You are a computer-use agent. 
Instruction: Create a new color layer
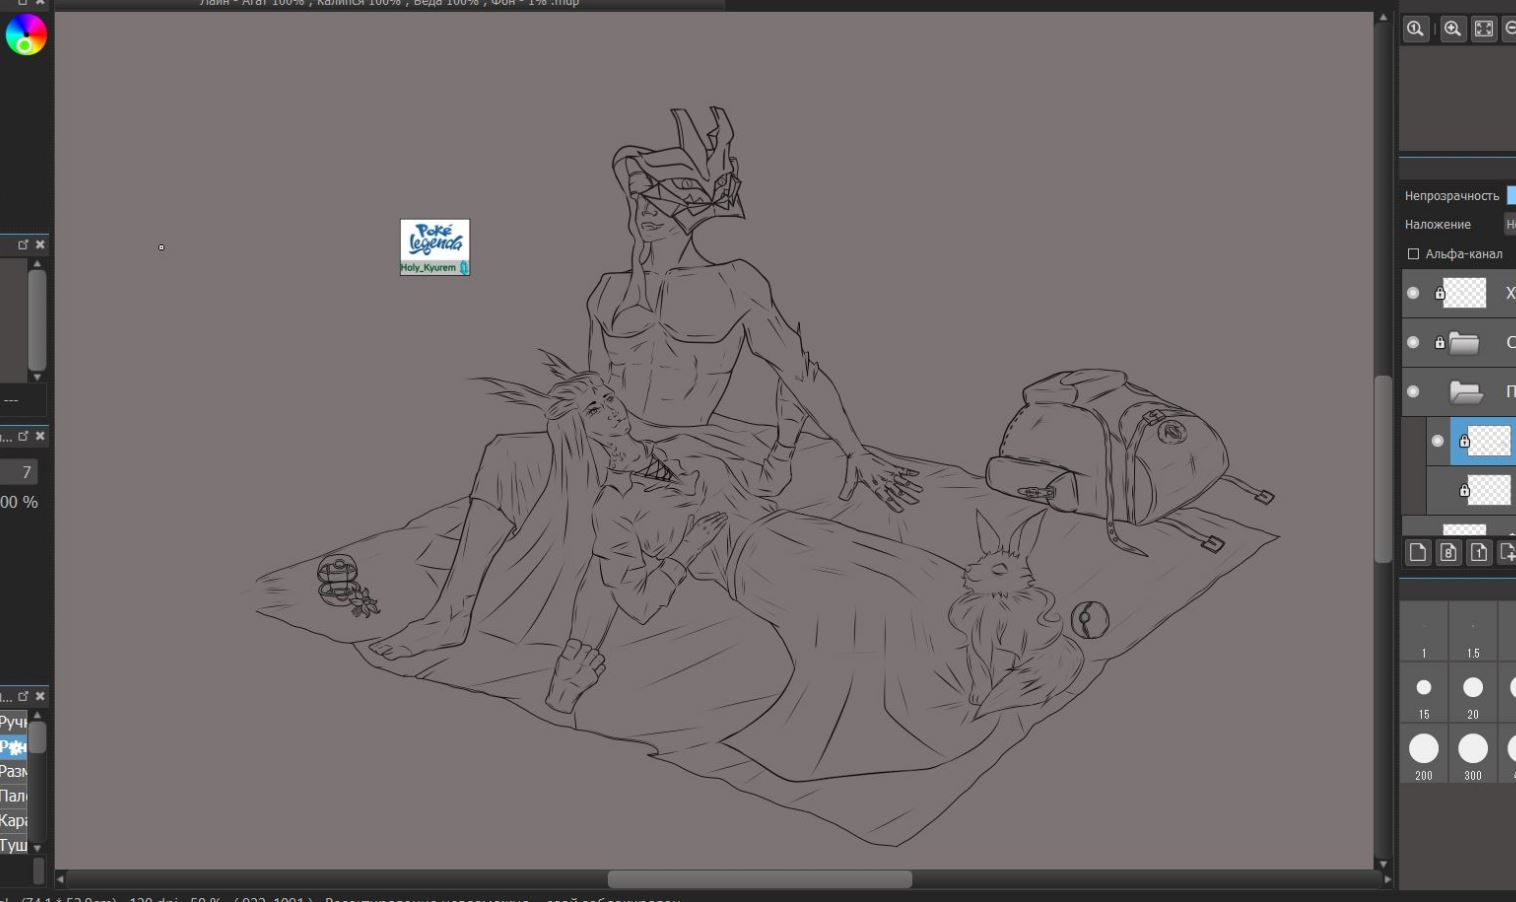click(x=1417, y=552)
